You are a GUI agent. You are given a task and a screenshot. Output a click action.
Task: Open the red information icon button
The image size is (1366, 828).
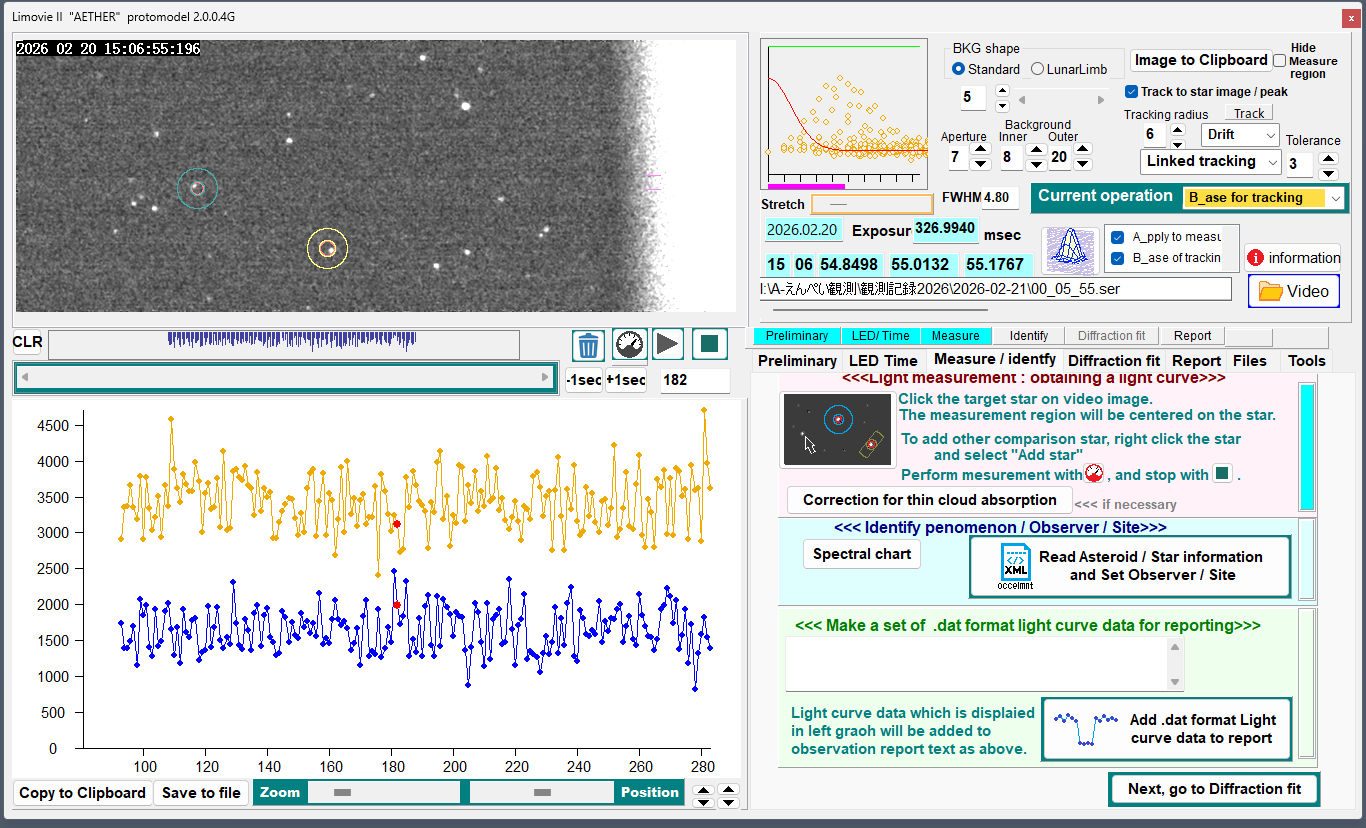pyautogui.click(x=1293, y=258)
